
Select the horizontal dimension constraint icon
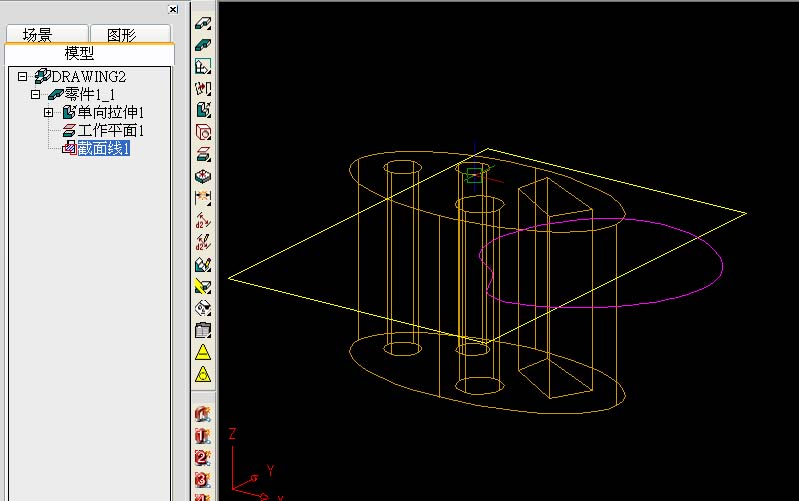click(203, 198)
